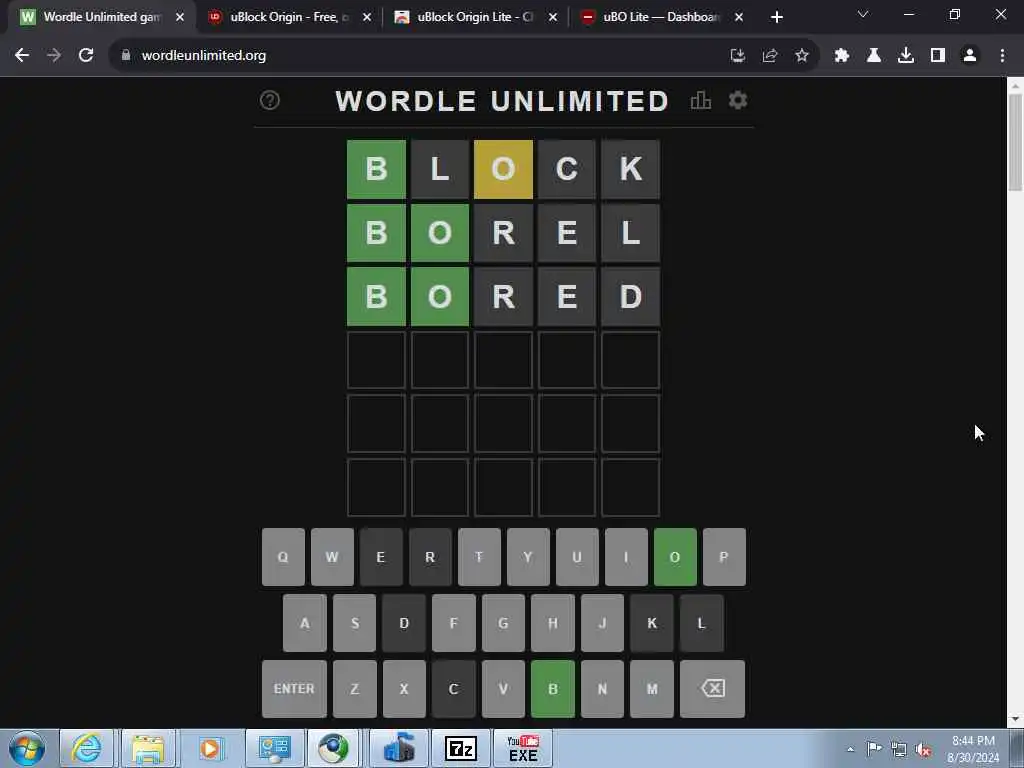Click the browser forward arrow
The width and height of the screenshot is (1024, 768).
click(54, 56)
